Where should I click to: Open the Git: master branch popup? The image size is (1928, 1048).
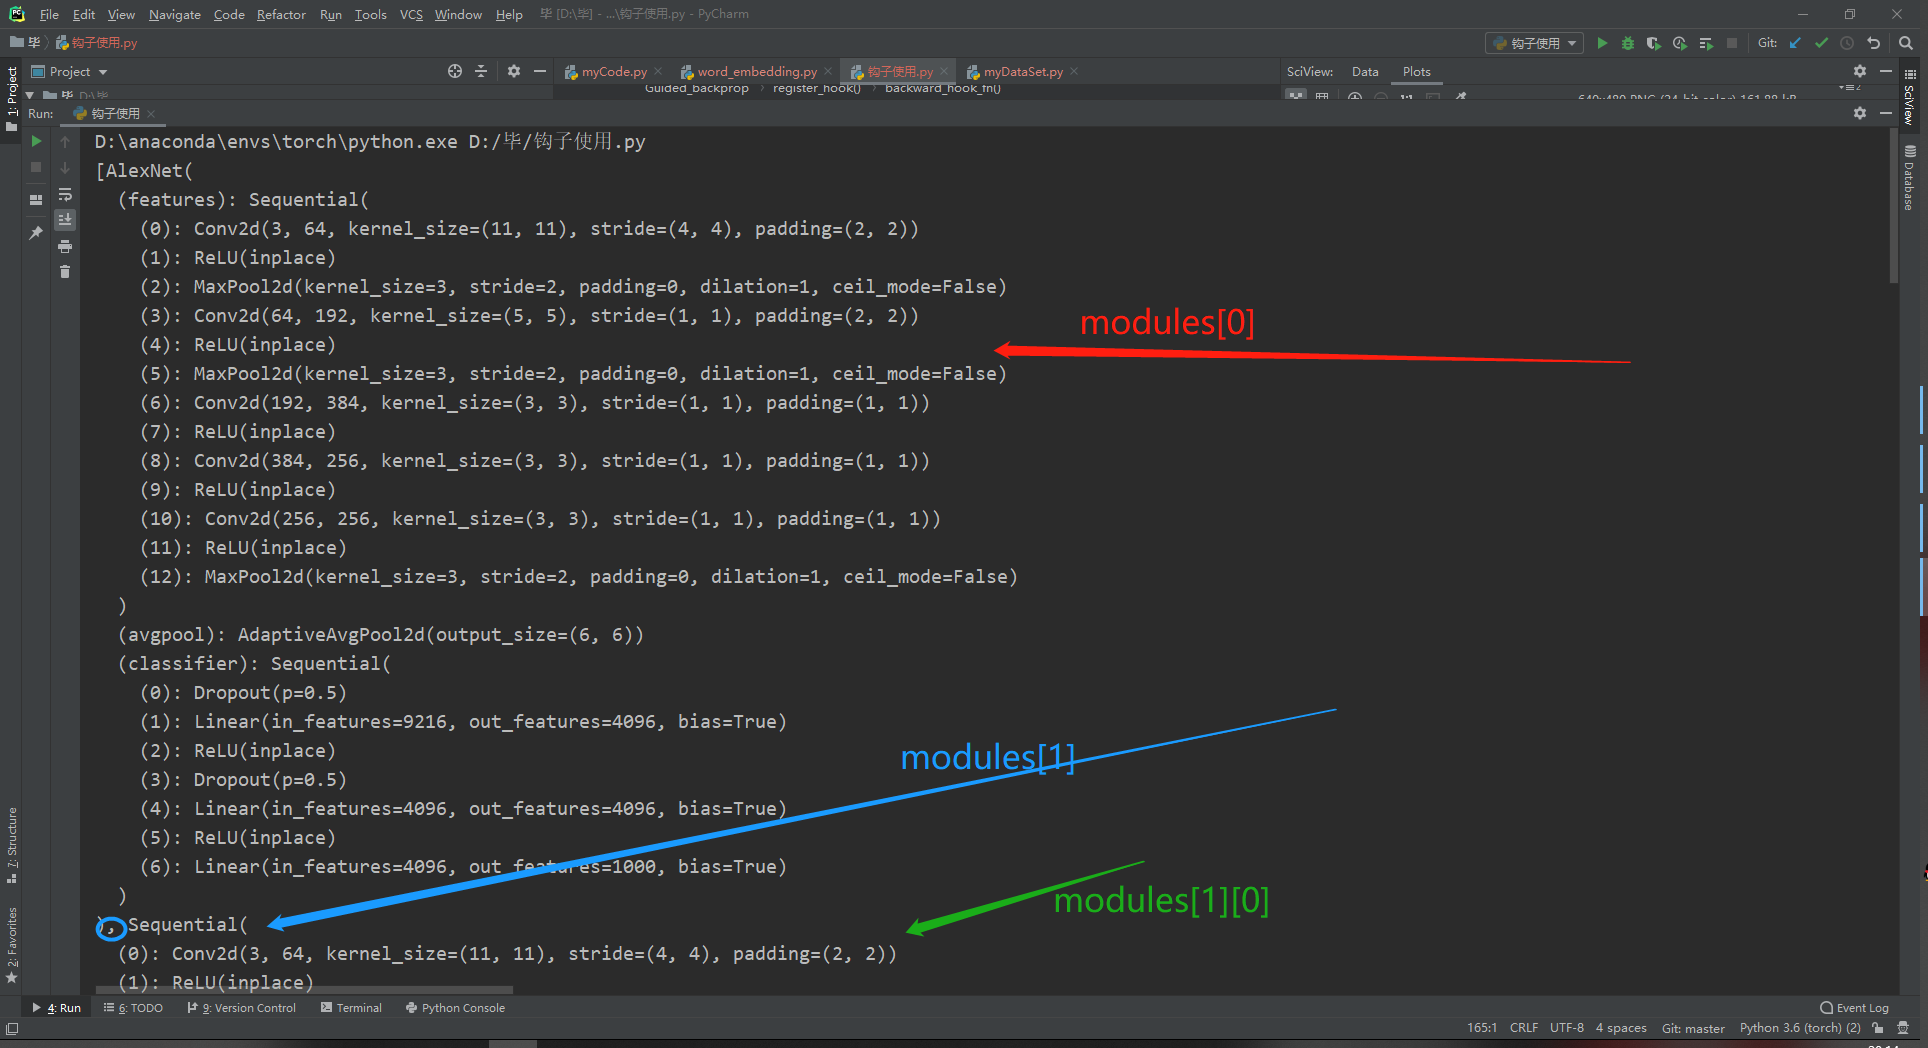pos(1693,1027)
